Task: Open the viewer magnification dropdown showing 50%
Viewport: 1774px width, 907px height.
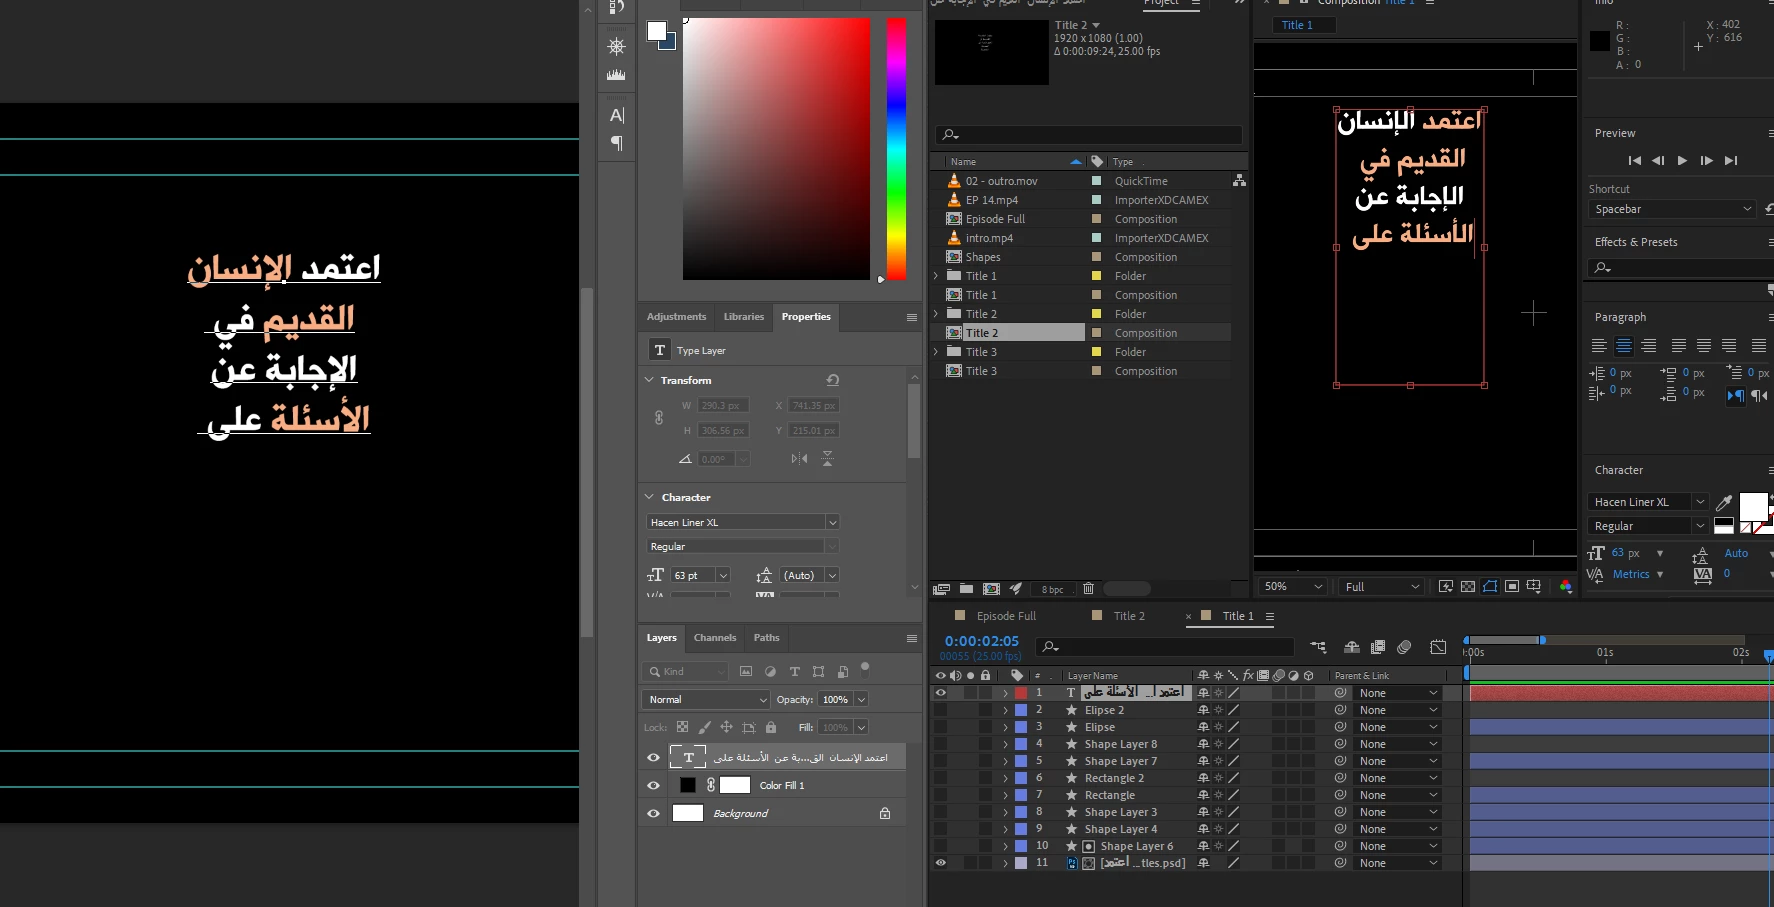Action: (x=1293, y=587)
